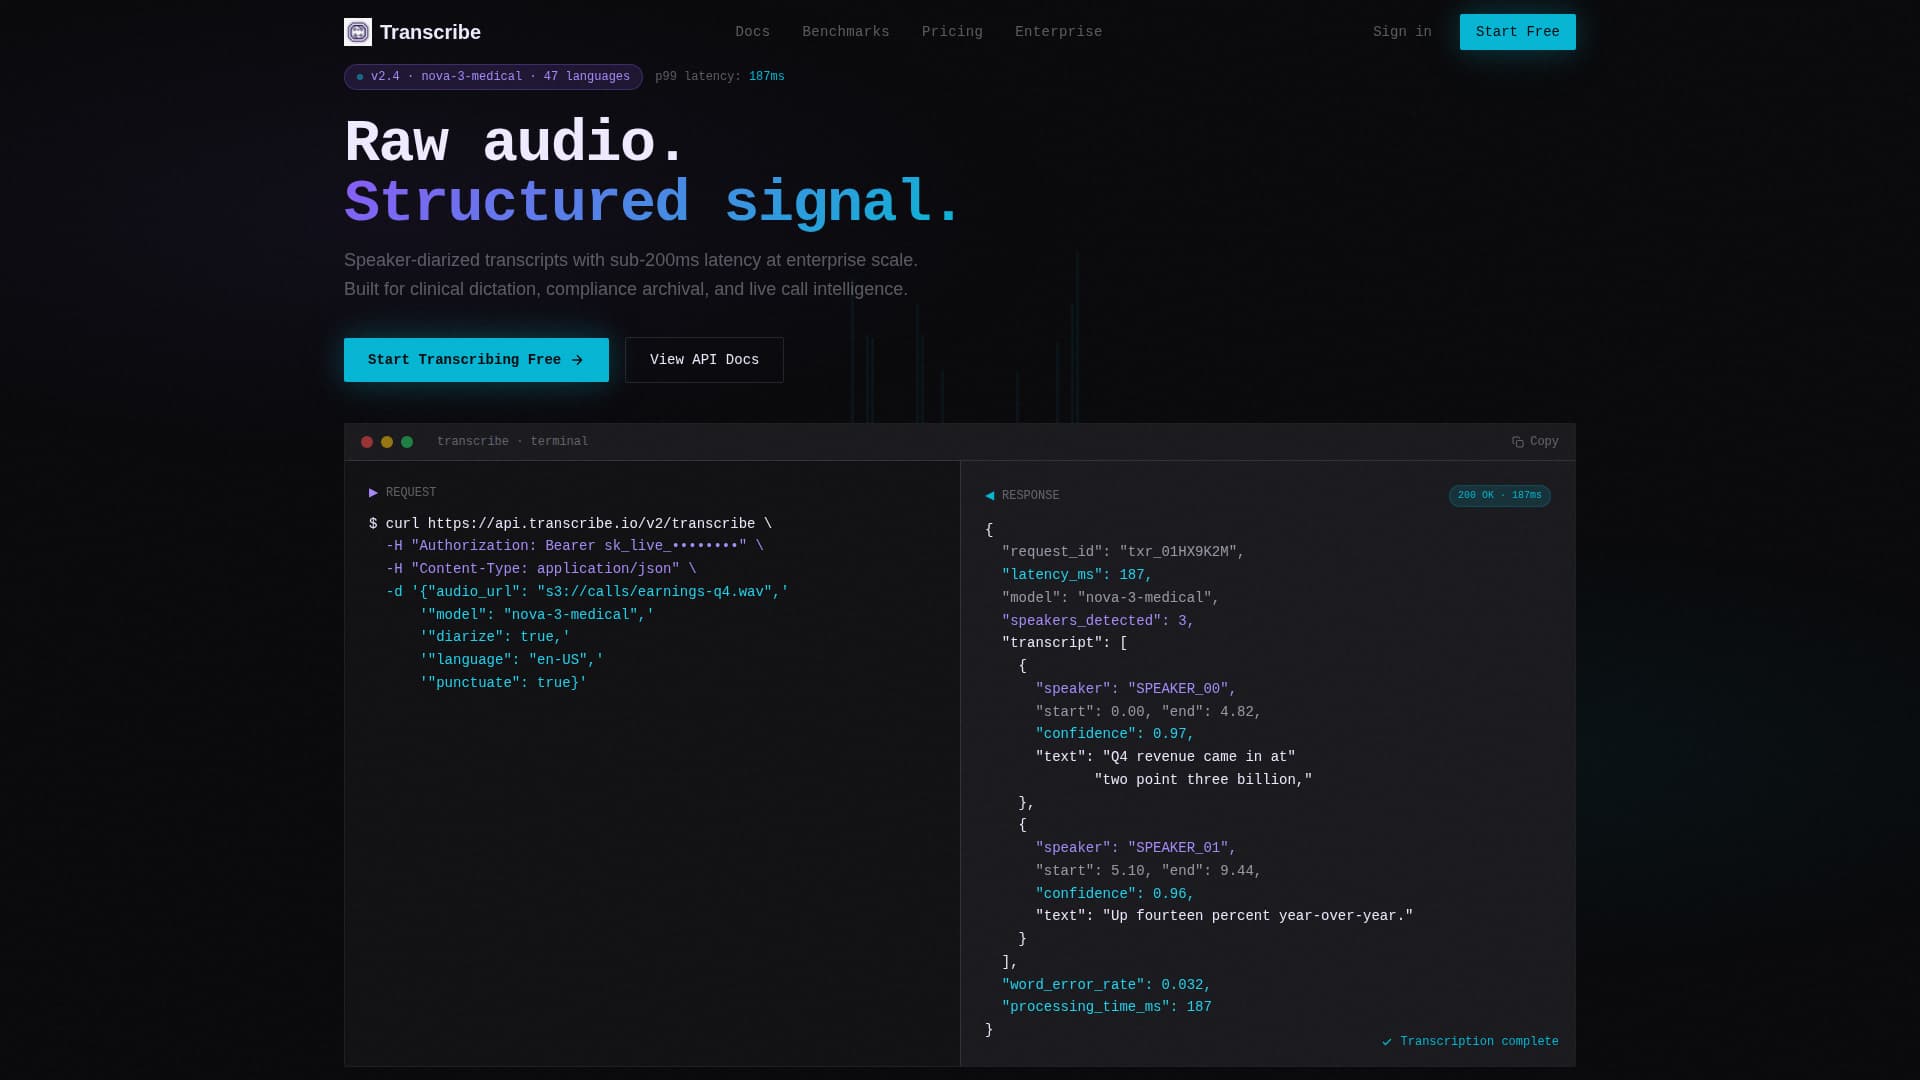
Task: Click the request "model": "nova-3-medical" line
Action: 537,615
